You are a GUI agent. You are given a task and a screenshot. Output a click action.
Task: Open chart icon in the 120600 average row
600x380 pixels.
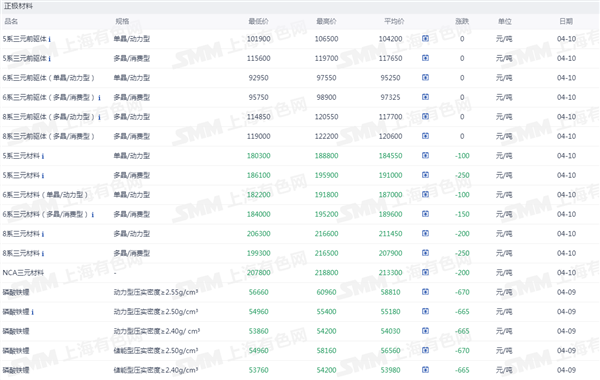click(425, 136)
